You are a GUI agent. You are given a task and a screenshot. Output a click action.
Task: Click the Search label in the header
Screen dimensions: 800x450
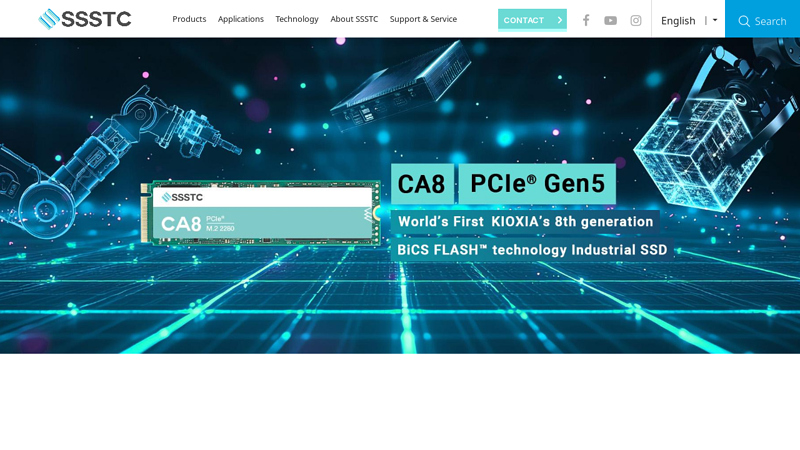tap(770, 21)
